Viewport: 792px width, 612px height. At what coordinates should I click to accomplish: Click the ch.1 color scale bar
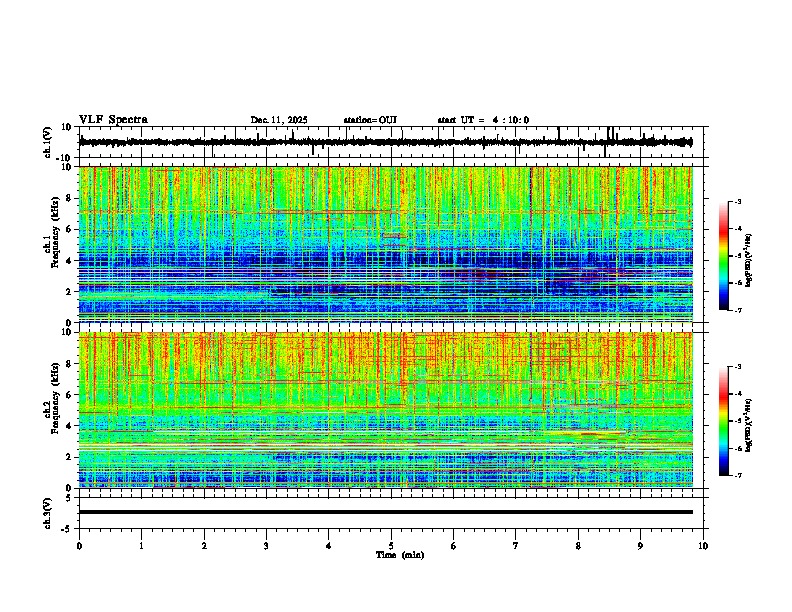tap(723, 255)
